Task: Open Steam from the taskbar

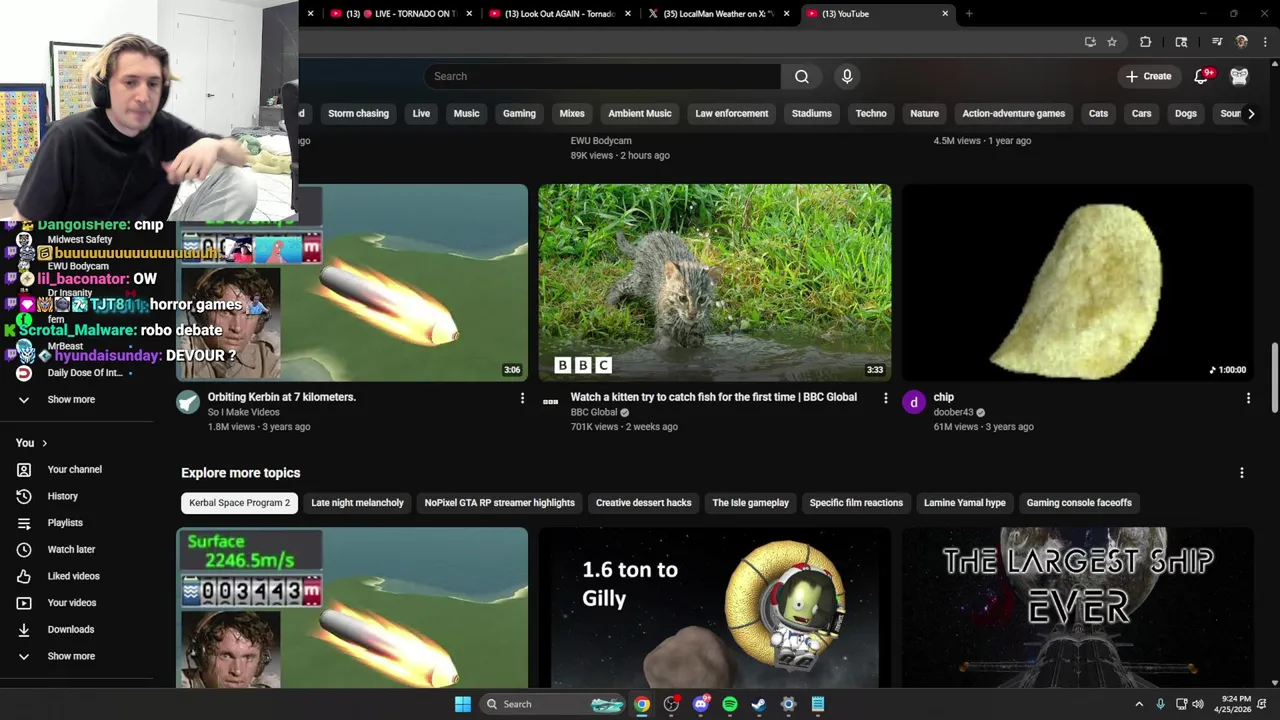Action: (759, 704)
